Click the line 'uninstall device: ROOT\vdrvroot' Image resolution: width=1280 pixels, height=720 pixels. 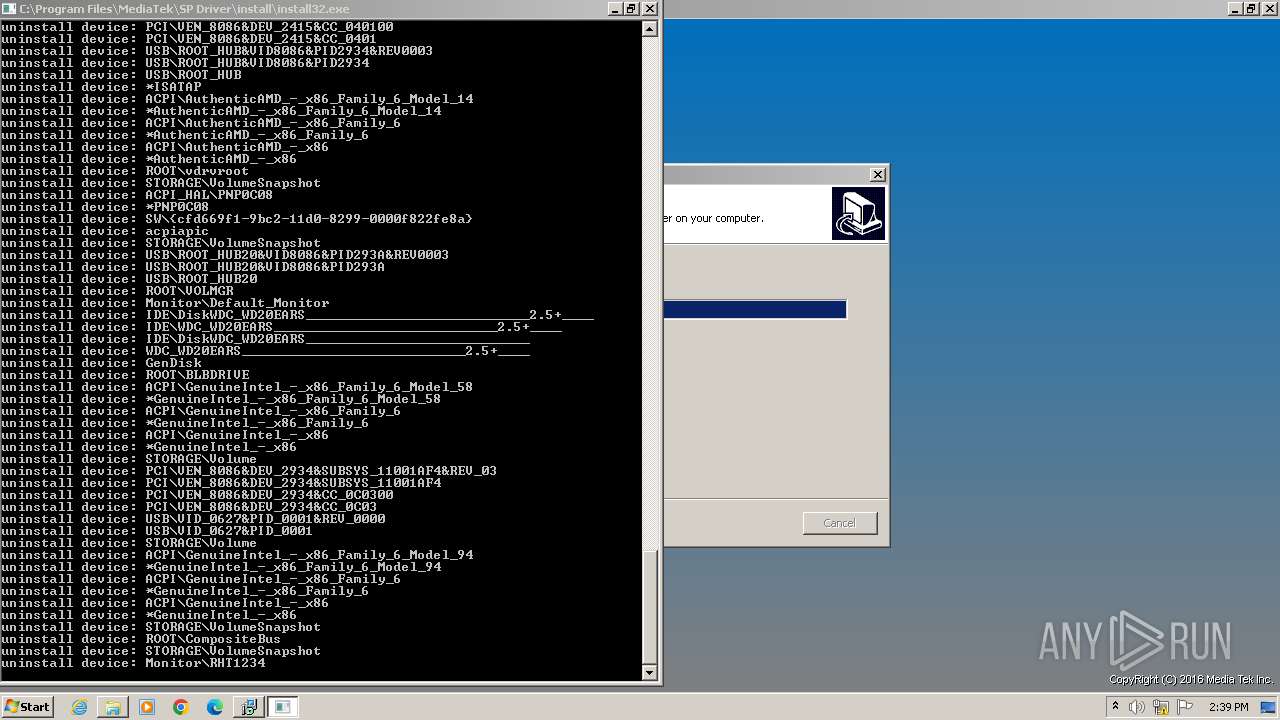pyautogui.click(x=125, y=171)
